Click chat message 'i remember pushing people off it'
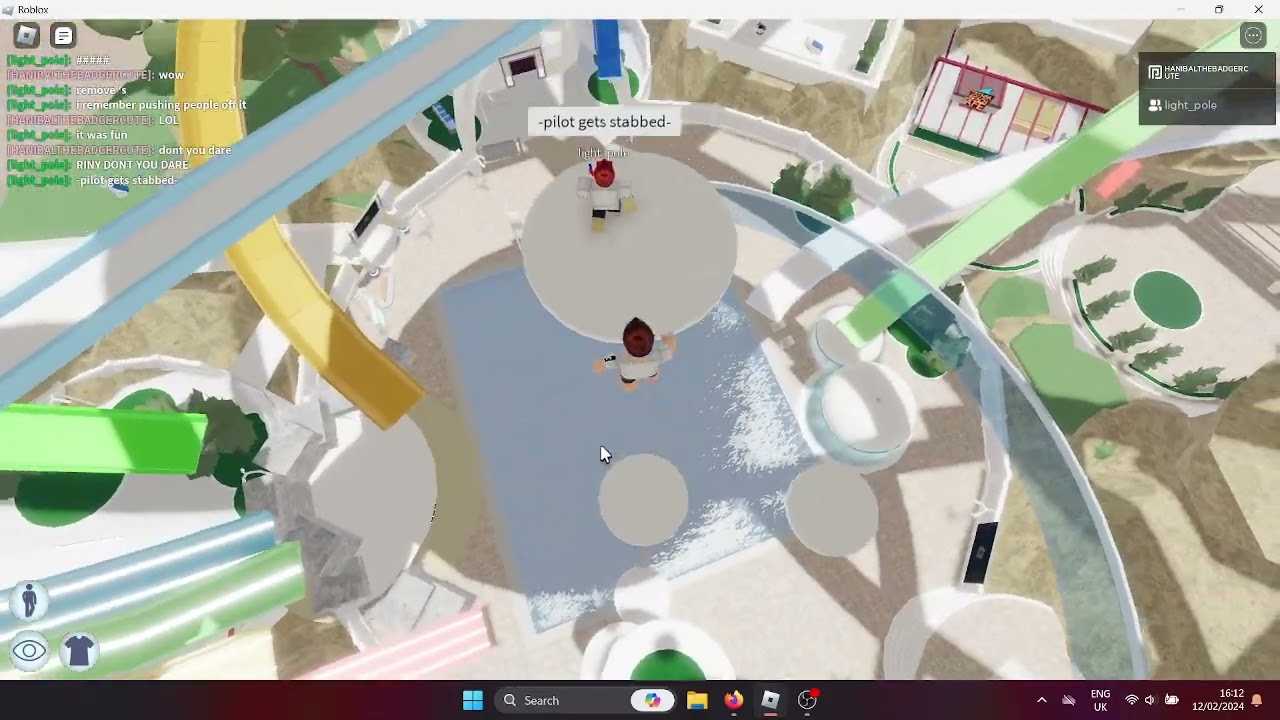This screenshot has width=1280, height=720. tap(161, 105)
